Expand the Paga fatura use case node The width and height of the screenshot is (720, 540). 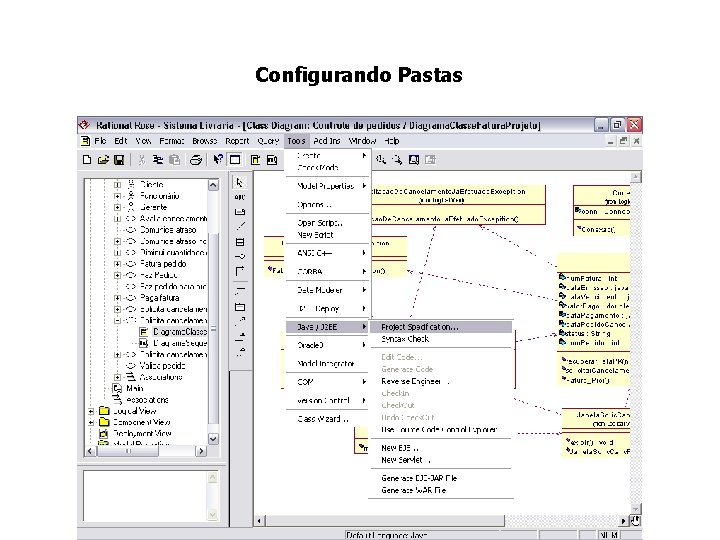point(118,298)
